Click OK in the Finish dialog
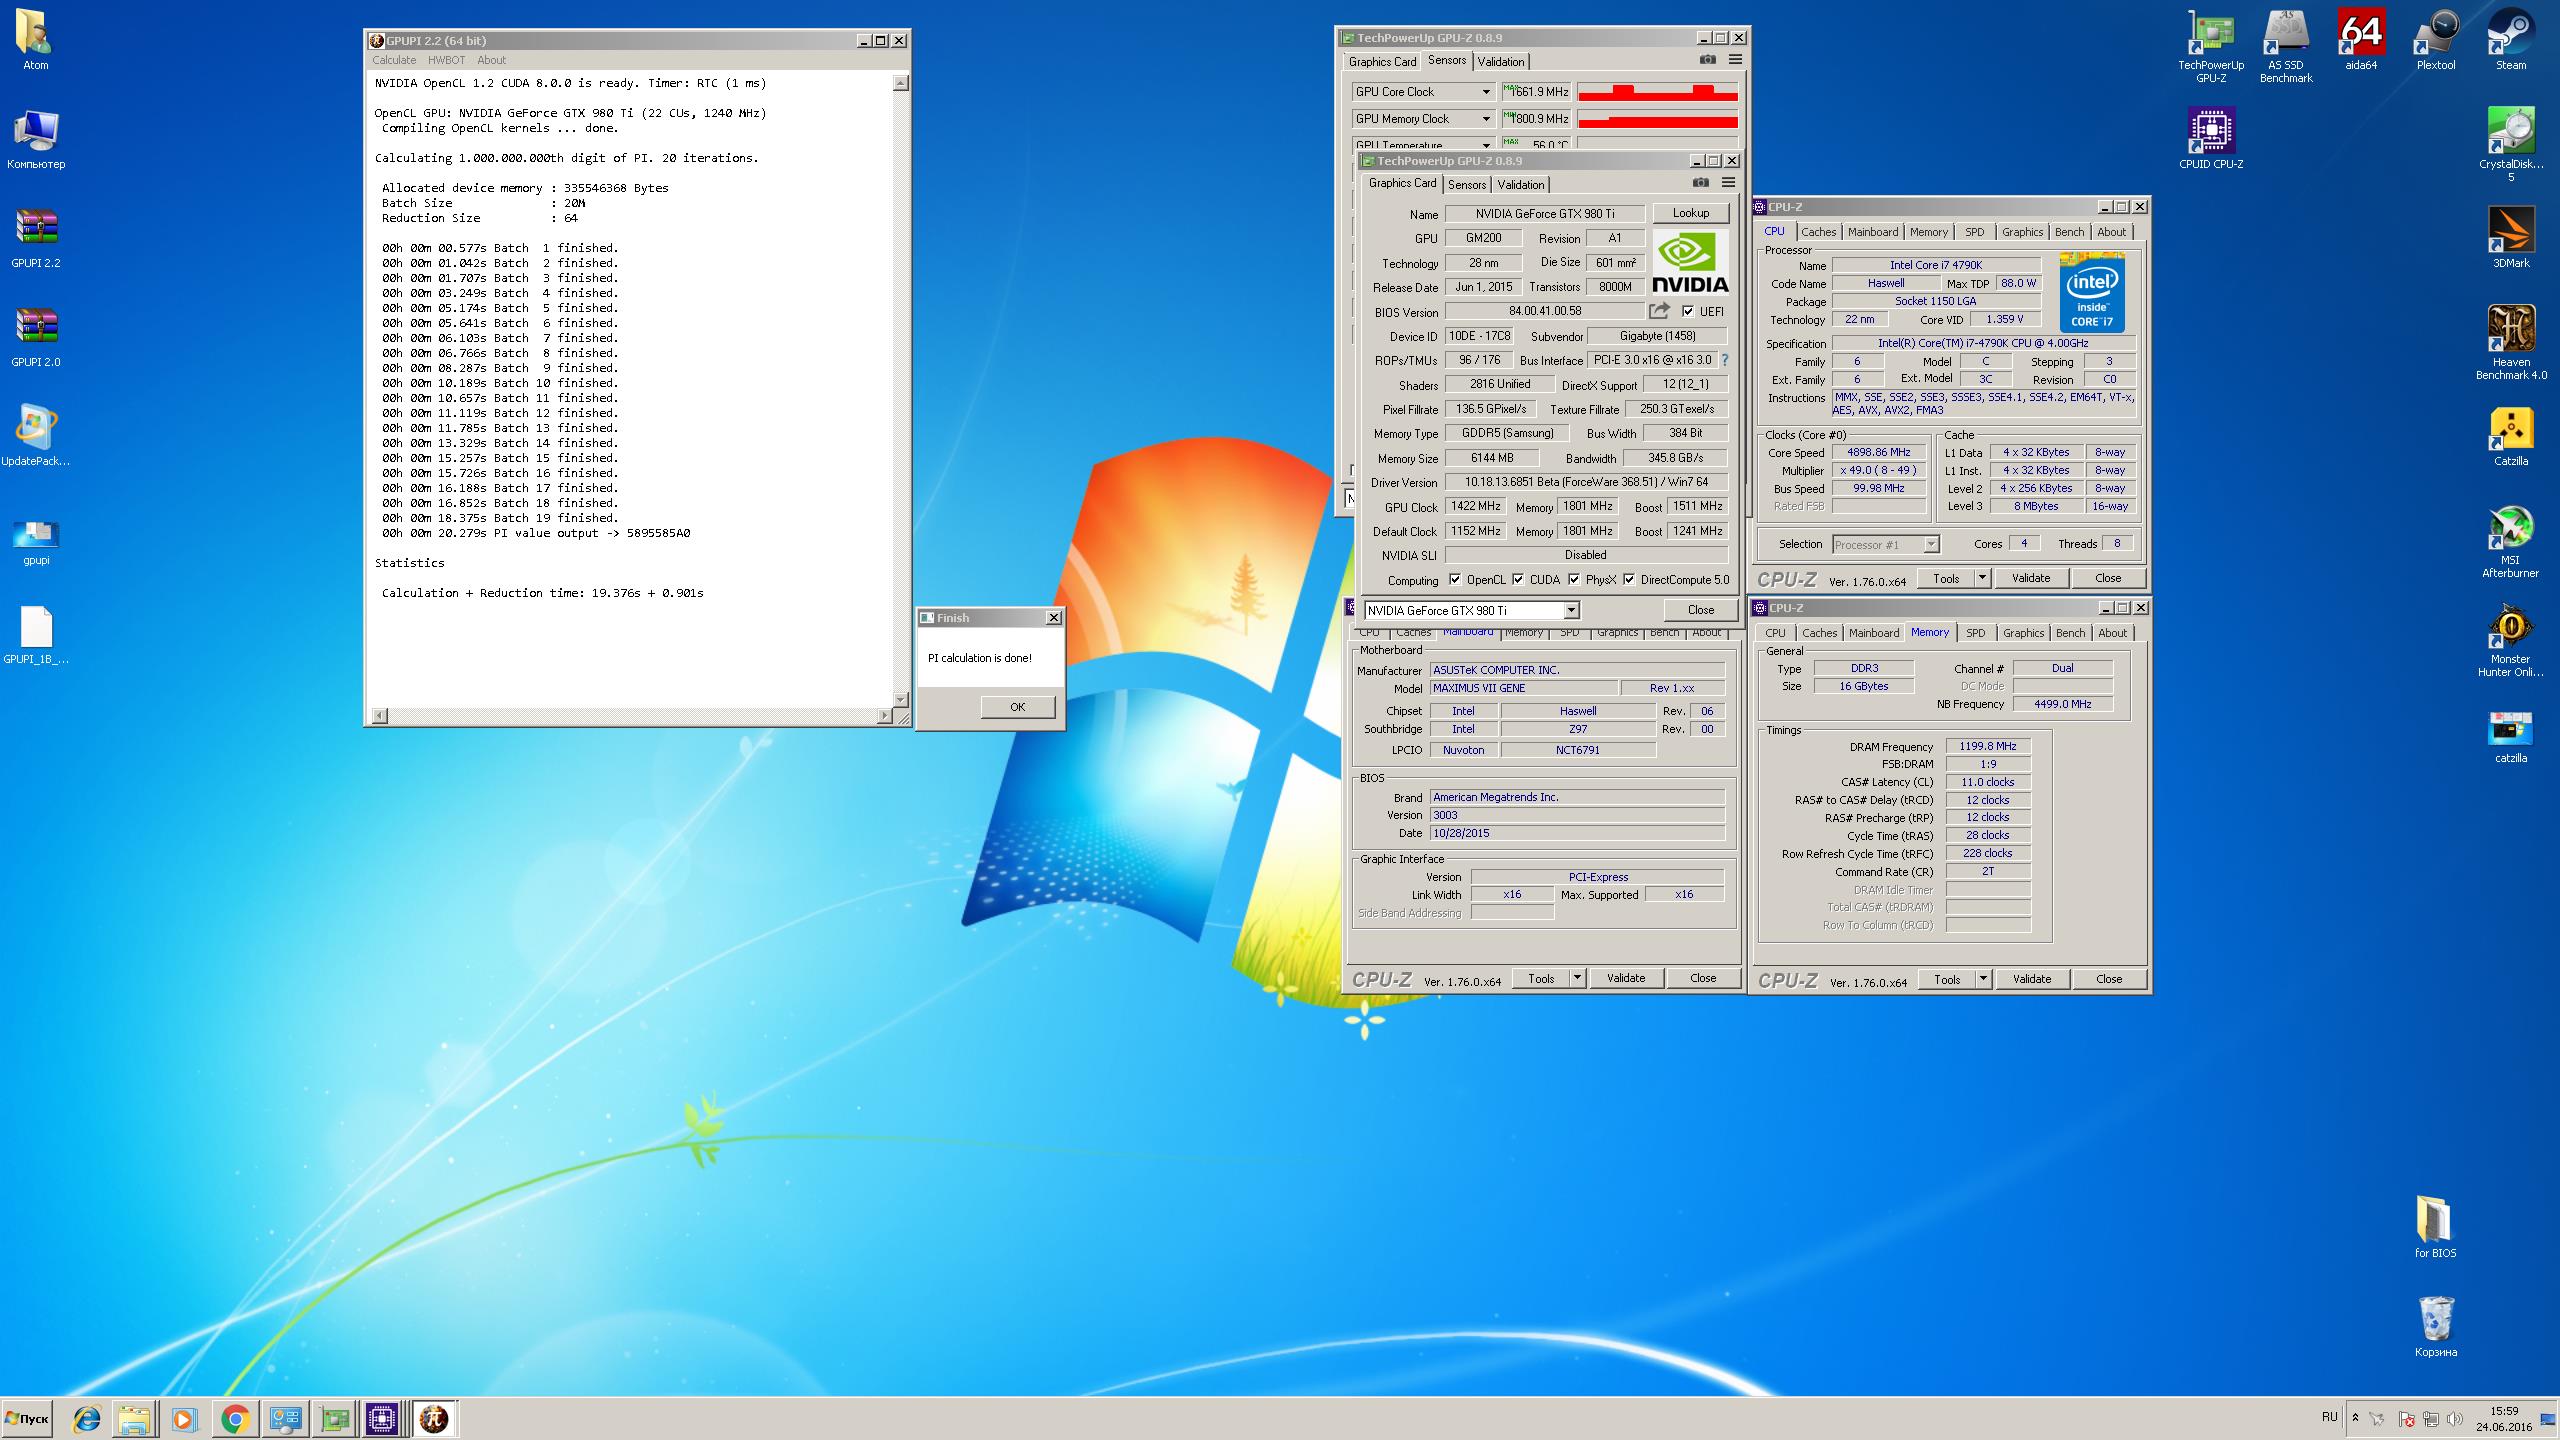Image resolution: width=2560 pixels, height=1440 pixels. (x=1017, y=707)
